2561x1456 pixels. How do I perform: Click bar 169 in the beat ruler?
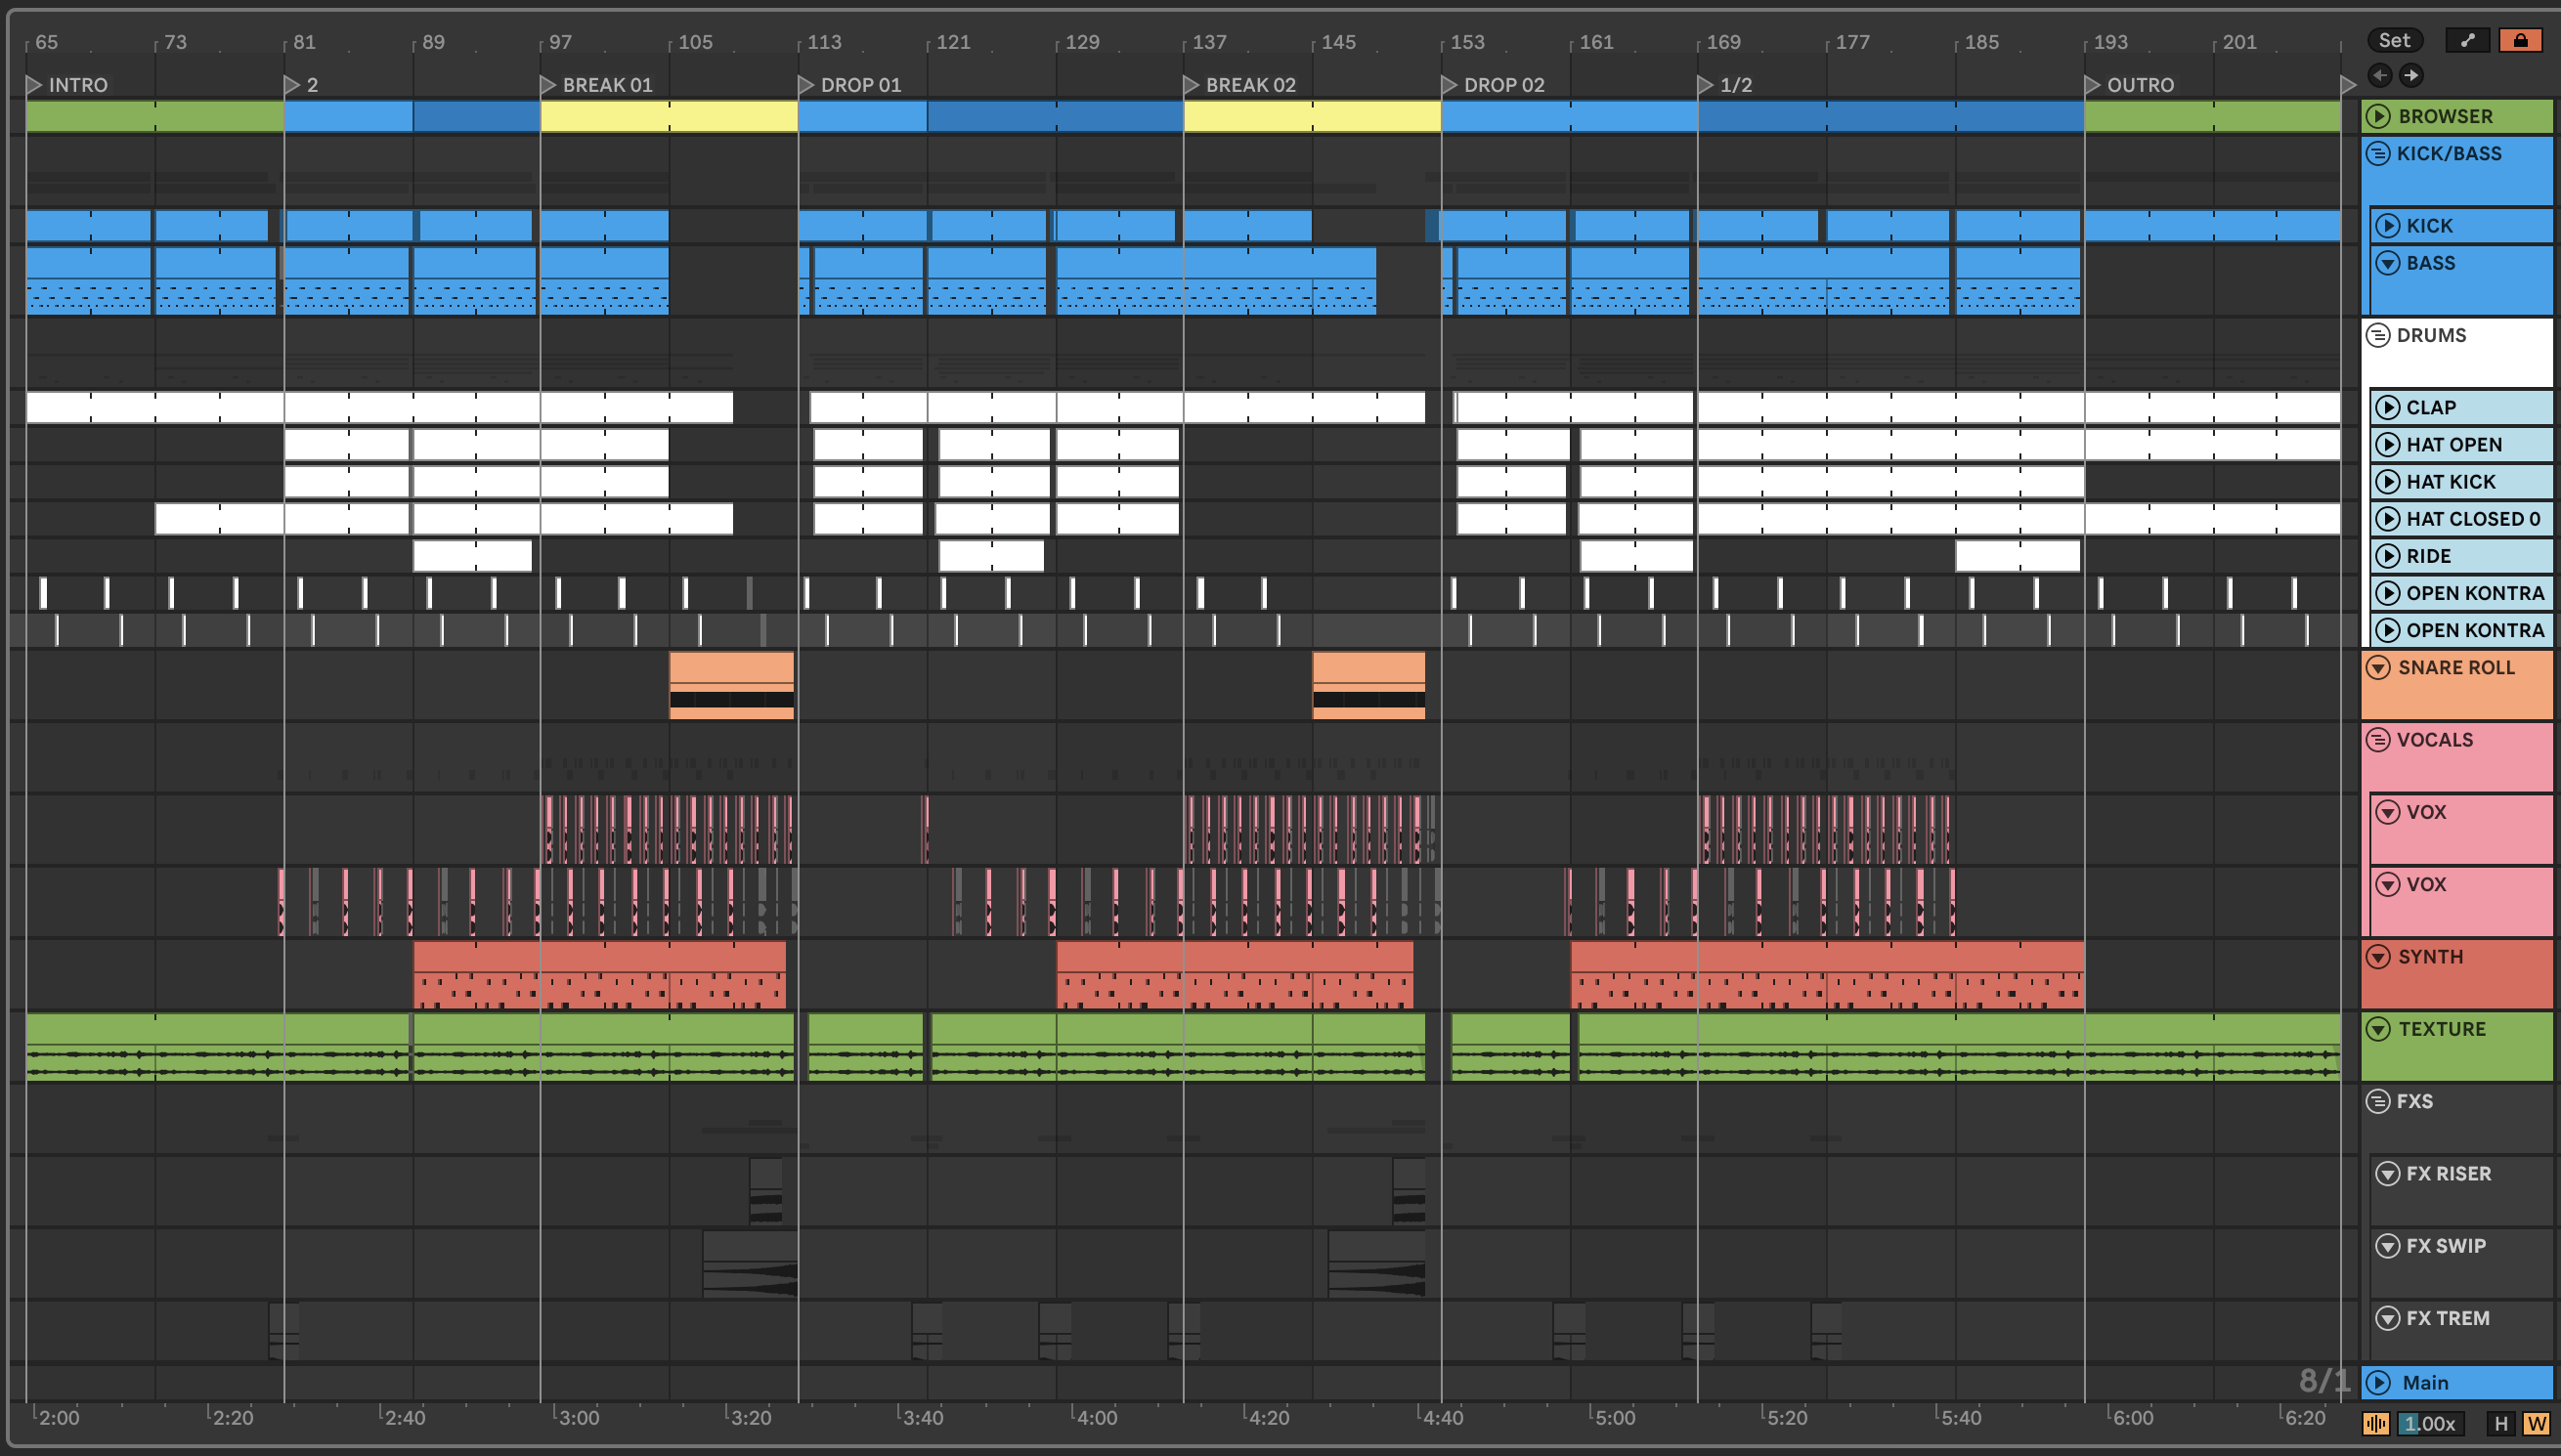(x=1723, y=42)
